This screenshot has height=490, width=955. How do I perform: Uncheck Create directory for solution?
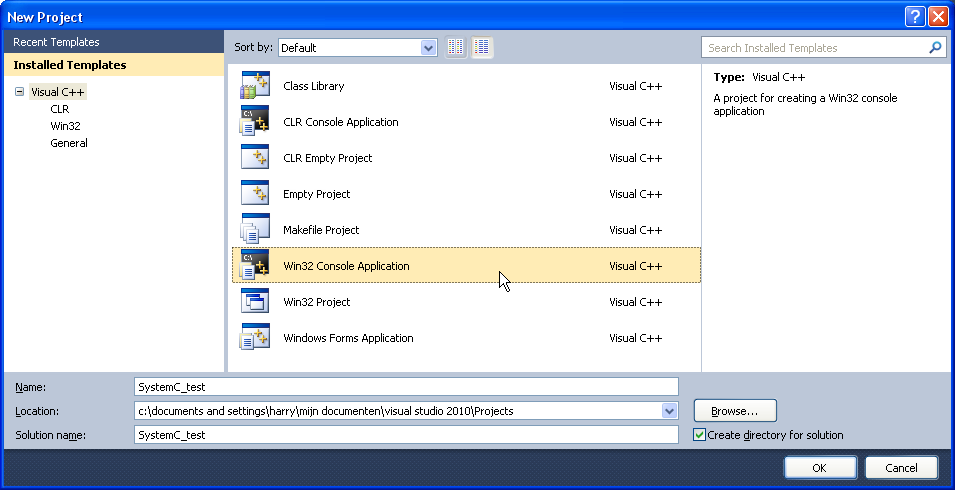(x=700, y=435)
